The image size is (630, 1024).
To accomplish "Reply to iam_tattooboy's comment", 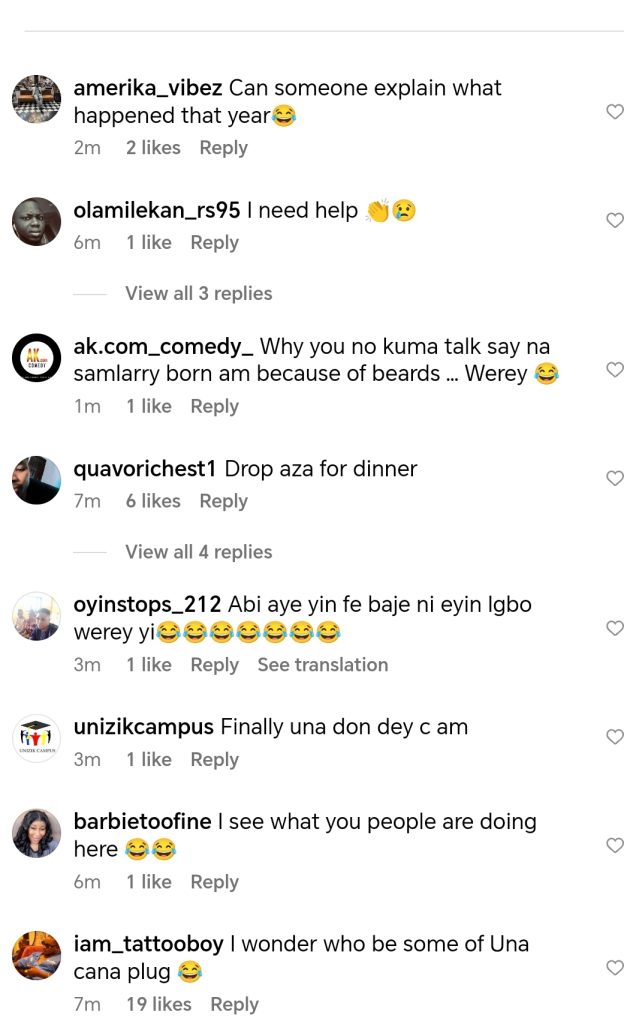I will (x=234, y=1004).
